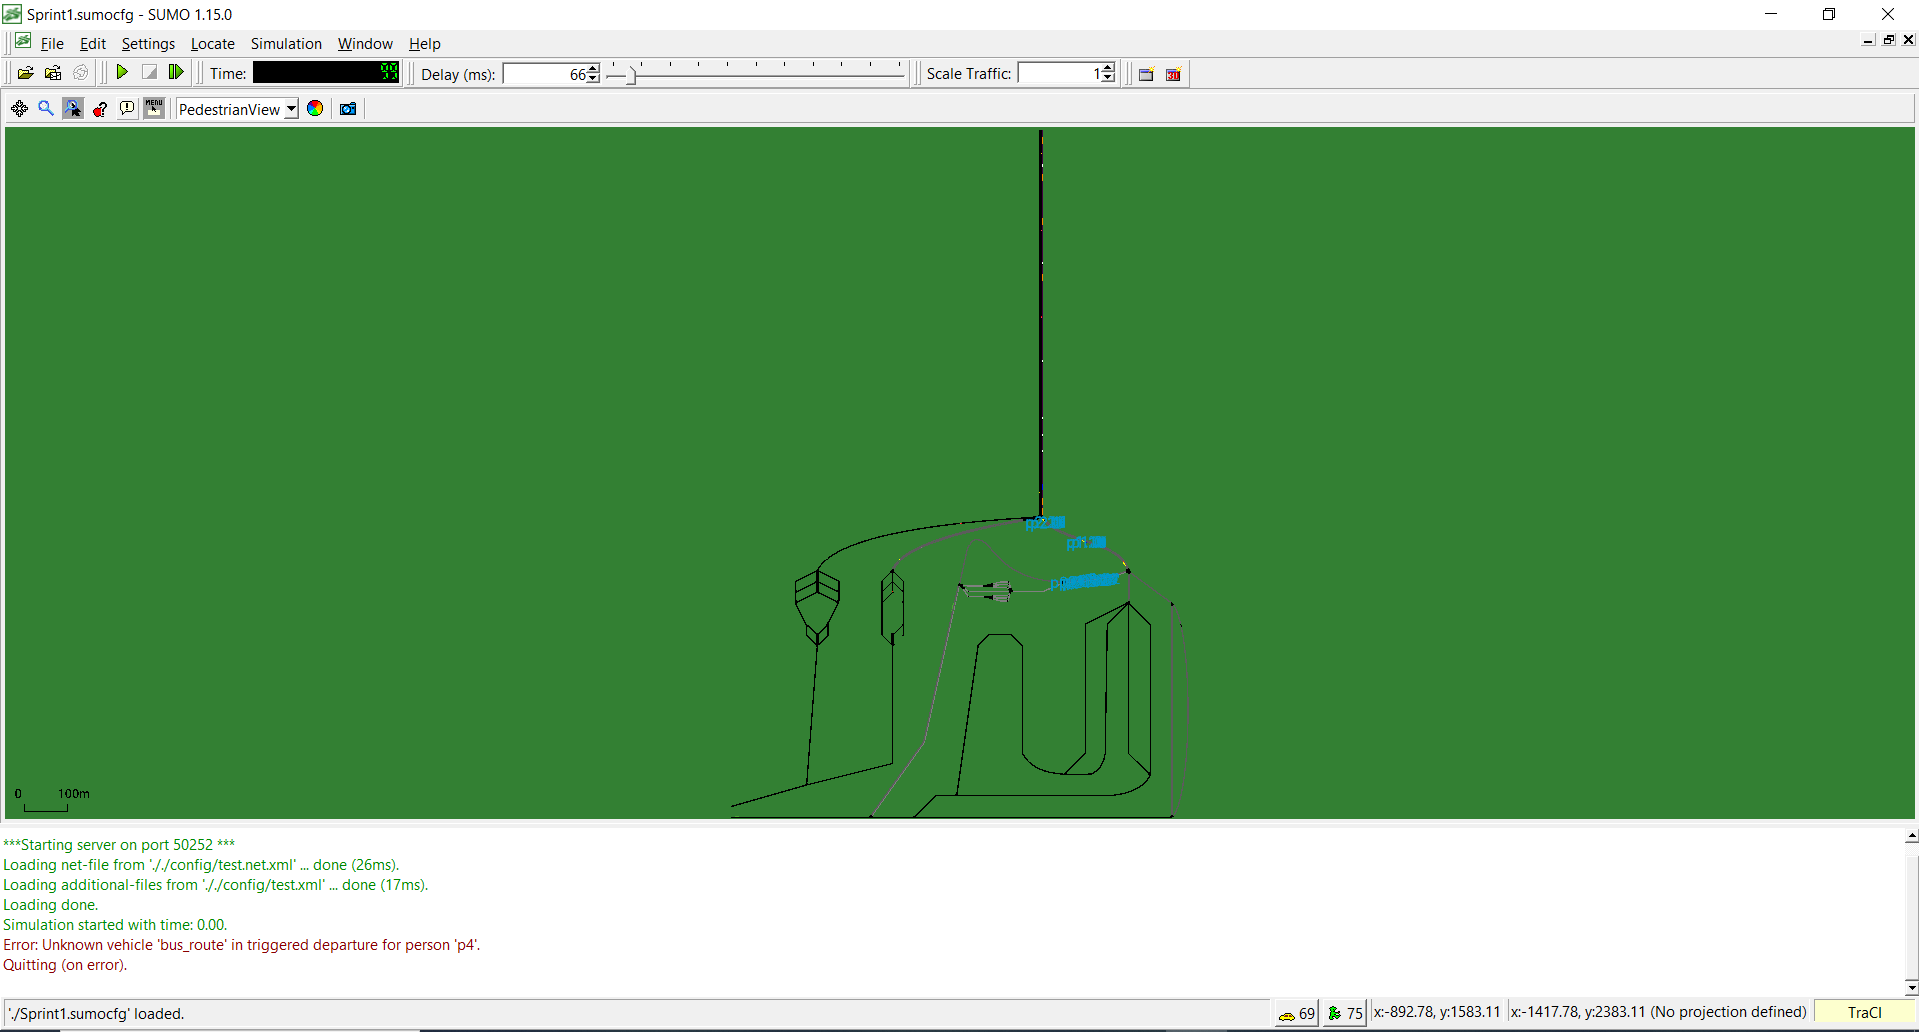Click the Open simulation folder icon
The width and height of the screenshot is (1919, 1032).
26,73
